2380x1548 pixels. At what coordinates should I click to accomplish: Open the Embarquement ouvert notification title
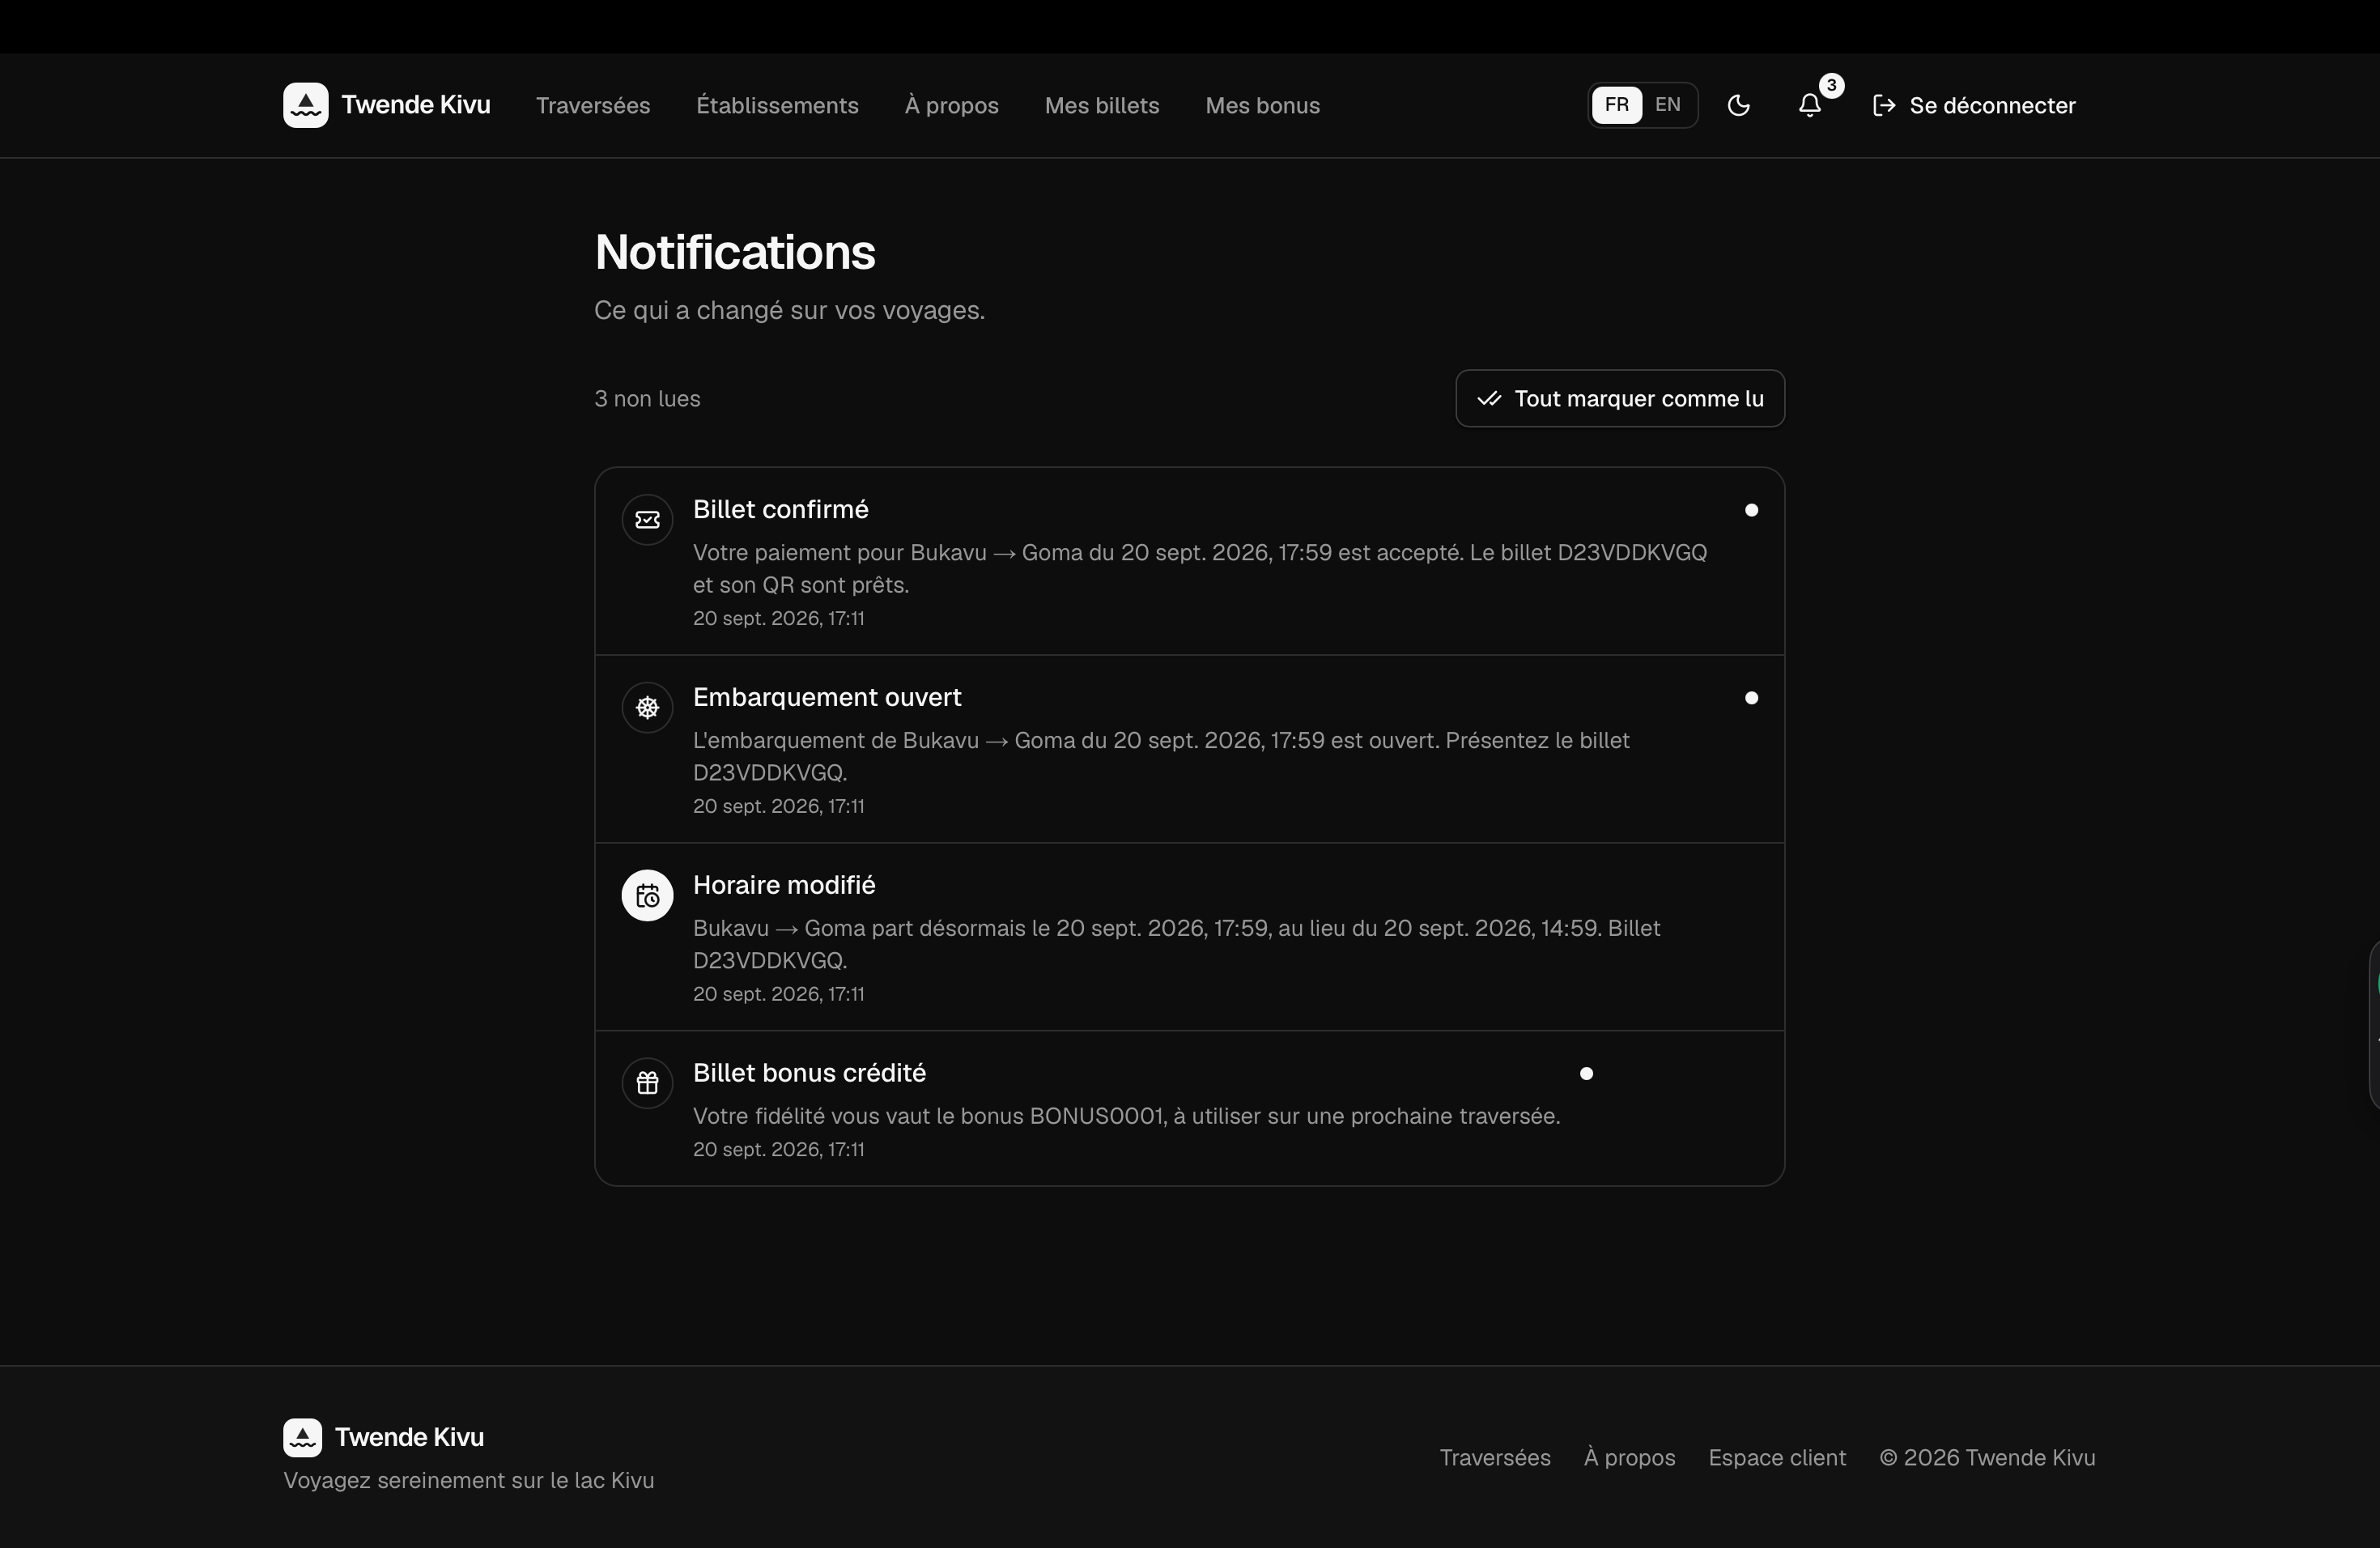pyautogui.click(x=827, y=698)
